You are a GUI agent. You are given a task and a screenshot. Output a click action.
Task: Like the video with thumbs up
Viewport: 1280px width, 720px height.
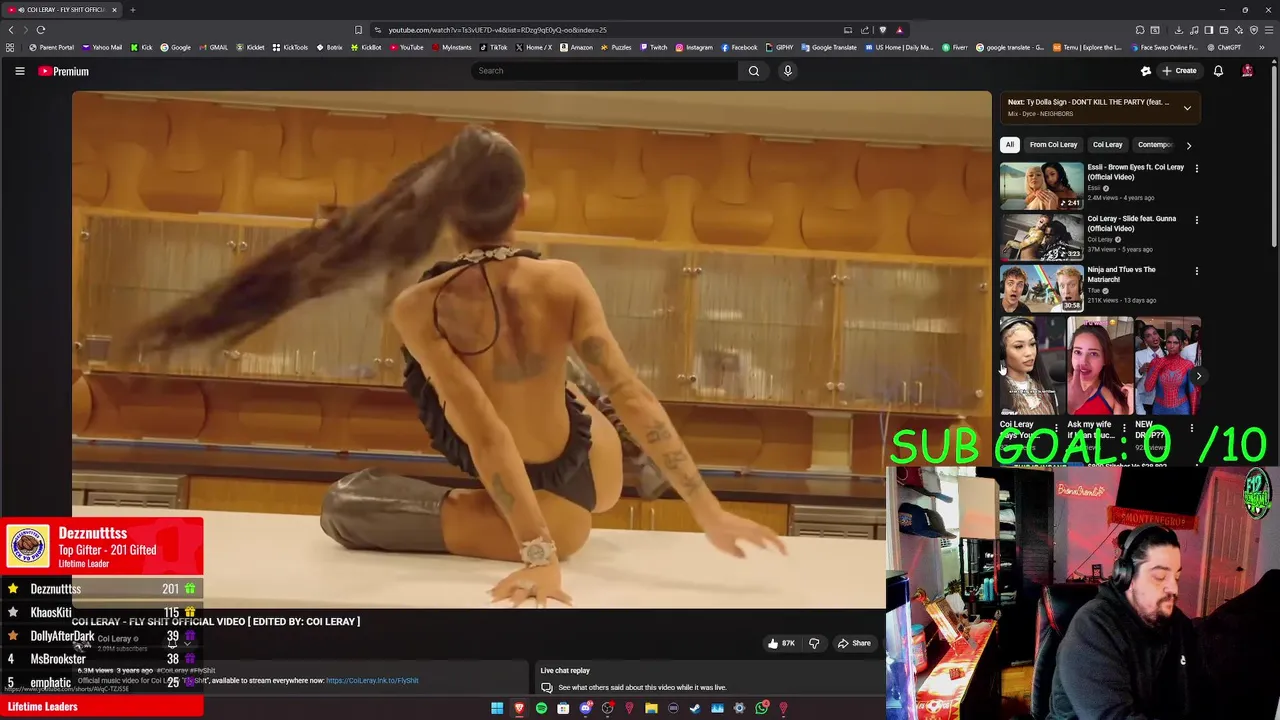[781, 643]
